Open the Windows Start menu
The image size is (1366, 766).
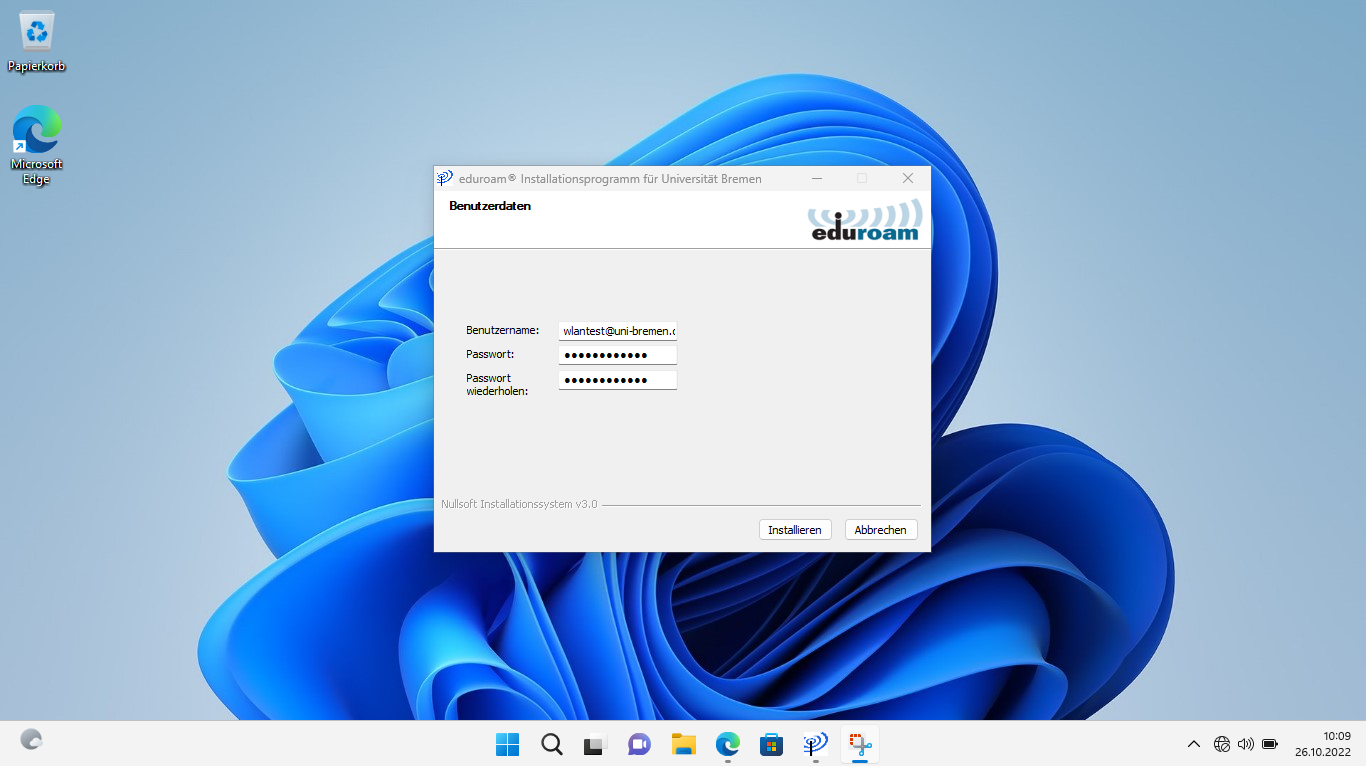[508, 744]
